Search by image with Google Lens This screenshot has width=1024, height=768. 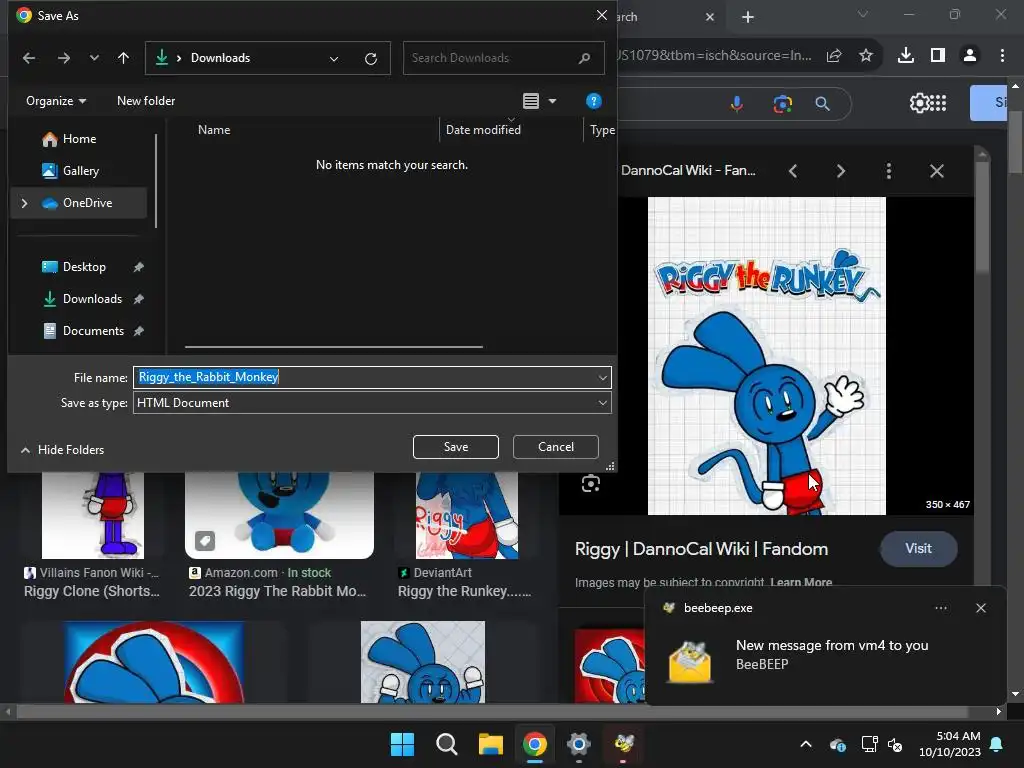tap(782, 103)
